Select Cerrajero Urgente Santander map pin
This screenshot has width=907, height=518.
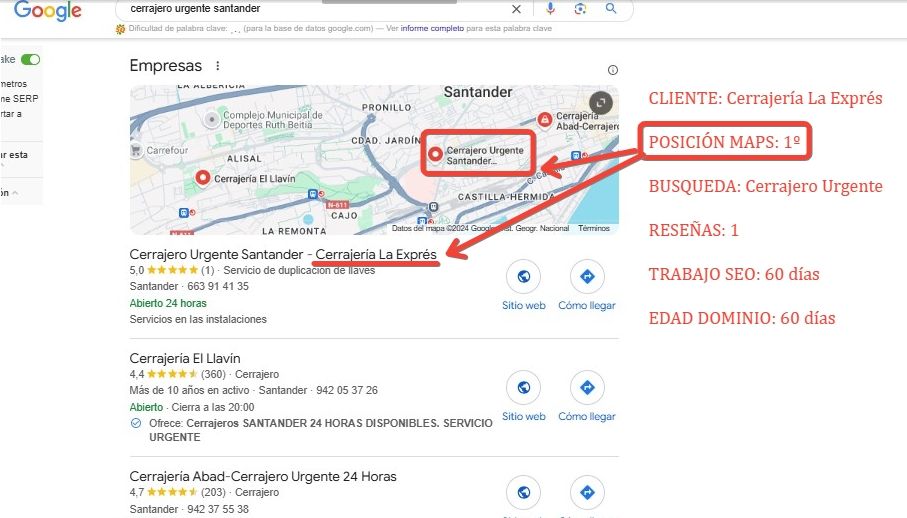(435, 154)
